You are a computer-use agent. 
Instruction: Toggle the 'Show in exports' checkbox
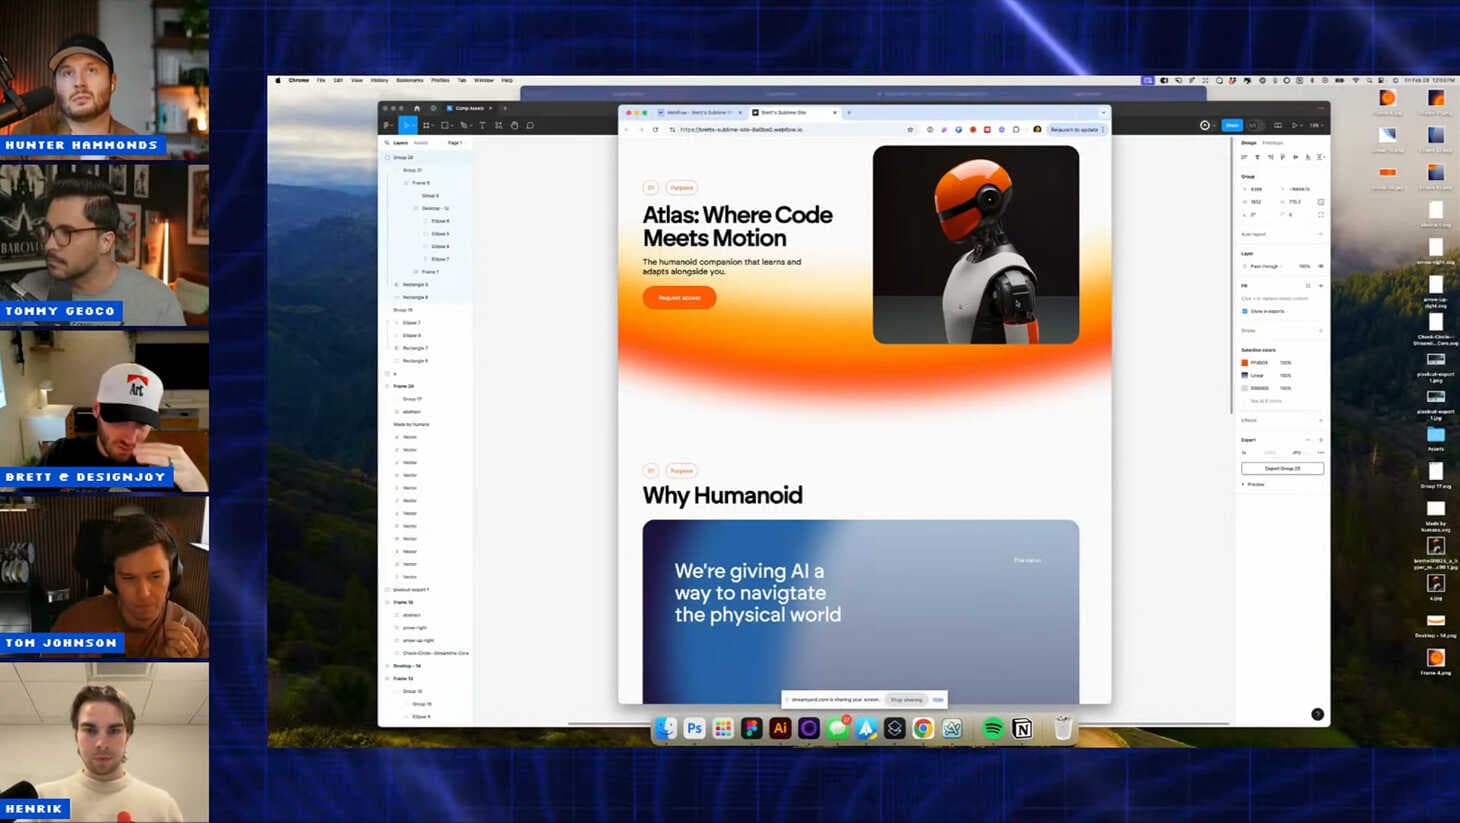pyautogui.click(x=1245, y=311)
